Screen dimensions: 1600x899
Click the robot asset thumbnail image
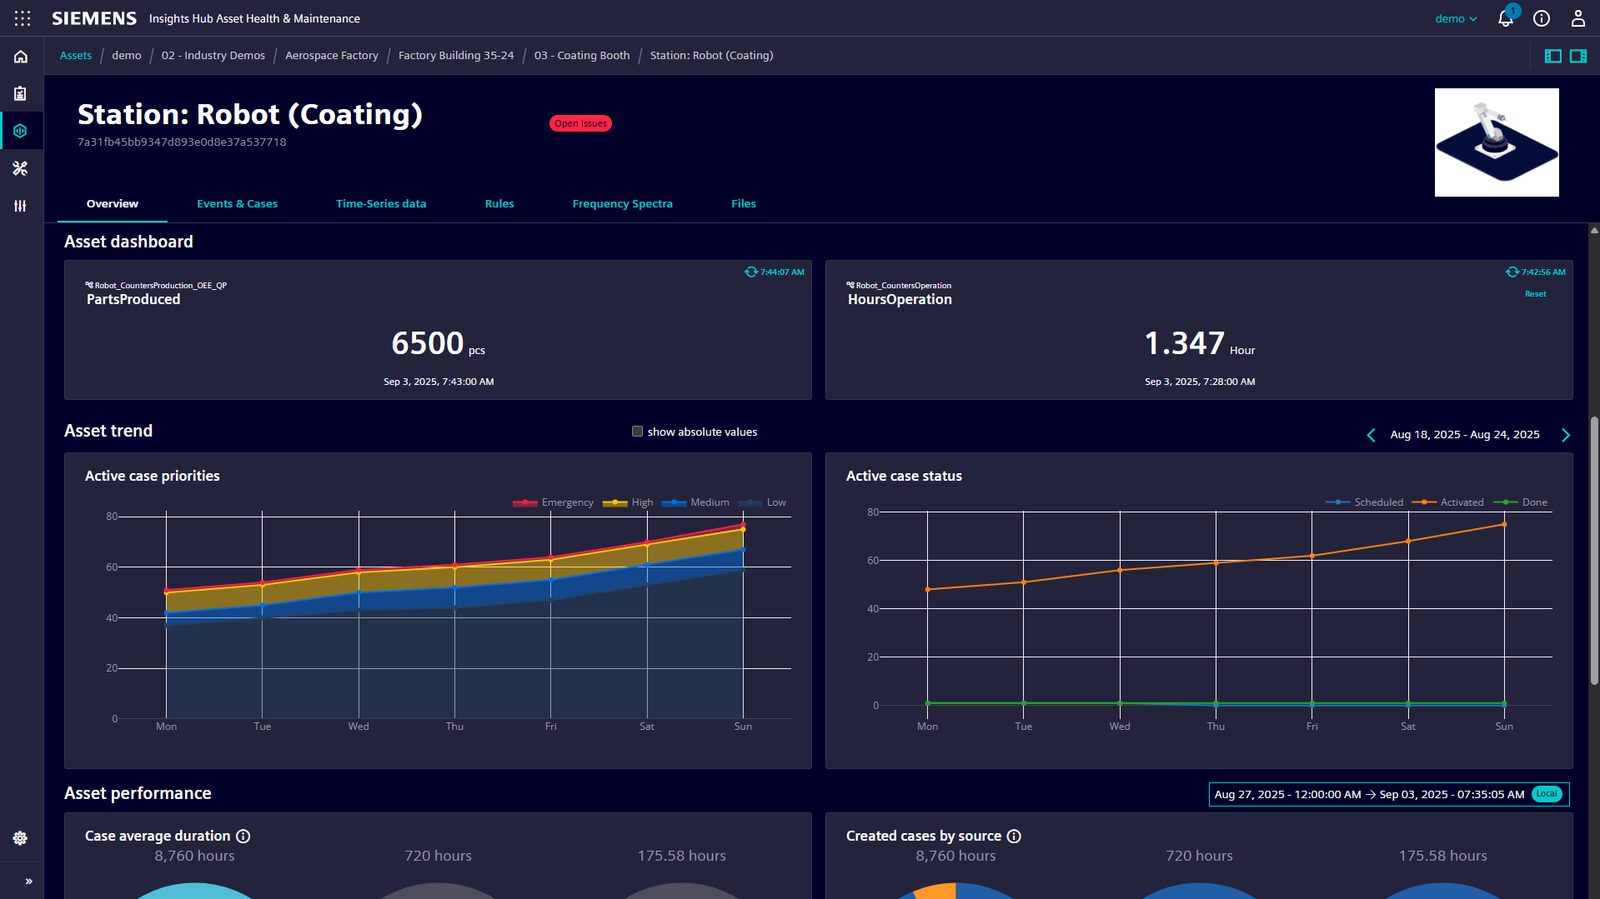pyautogui.click(x=1496, y=142)
